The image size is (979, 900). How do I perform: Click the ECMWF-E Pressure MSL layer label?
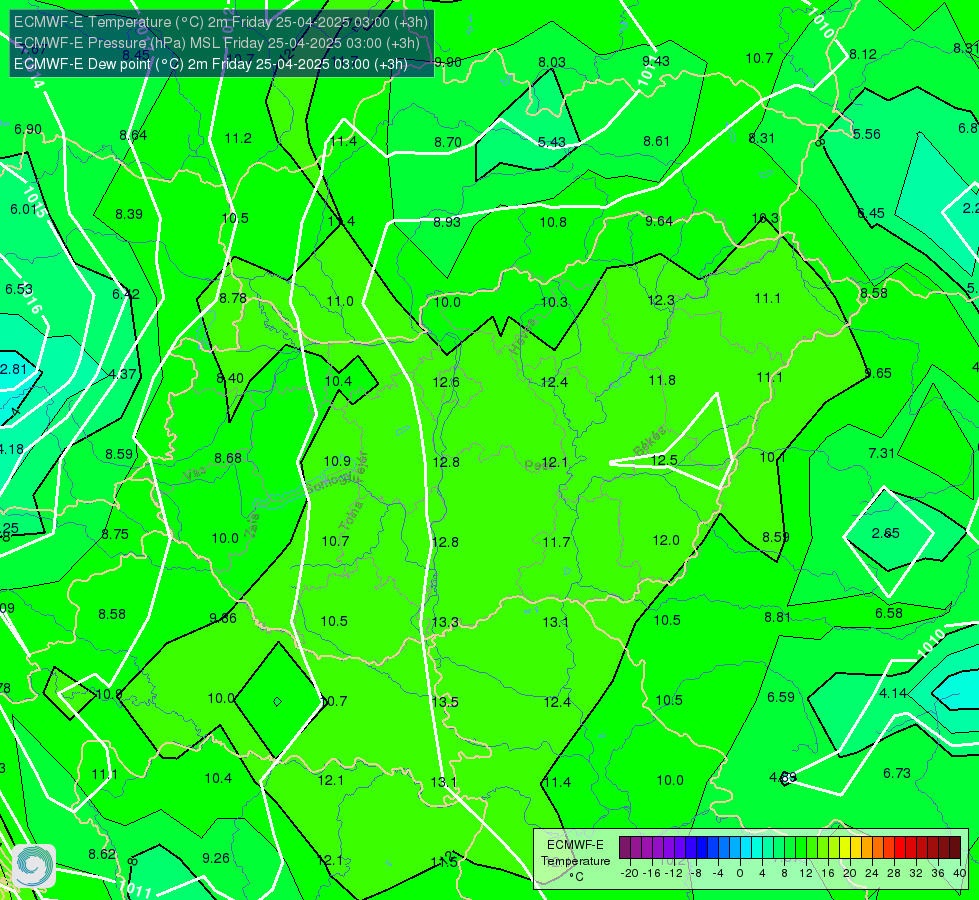click(x=216, y=43)
